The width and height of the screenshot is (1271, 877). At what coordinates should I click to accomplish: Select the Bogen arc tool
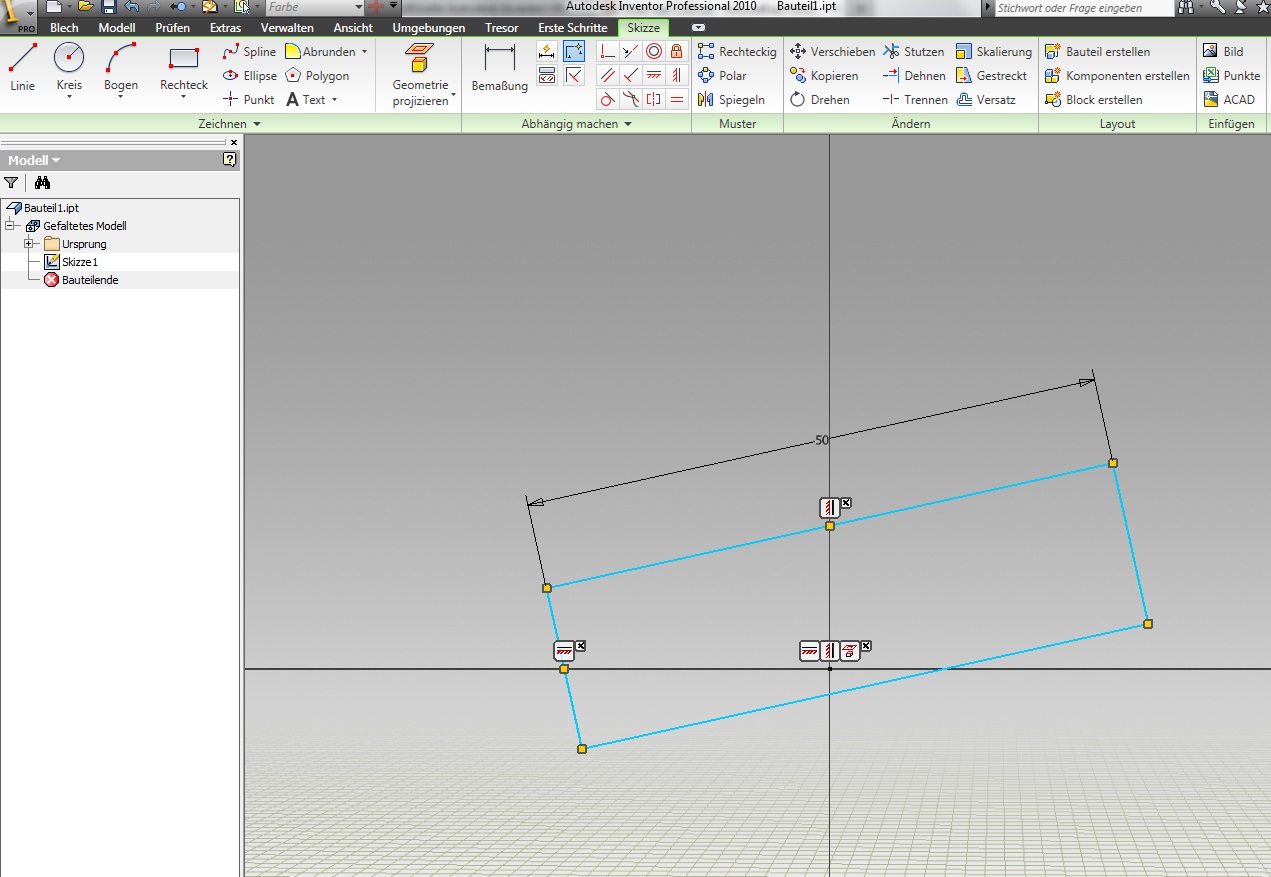click(x=121, y=68)
